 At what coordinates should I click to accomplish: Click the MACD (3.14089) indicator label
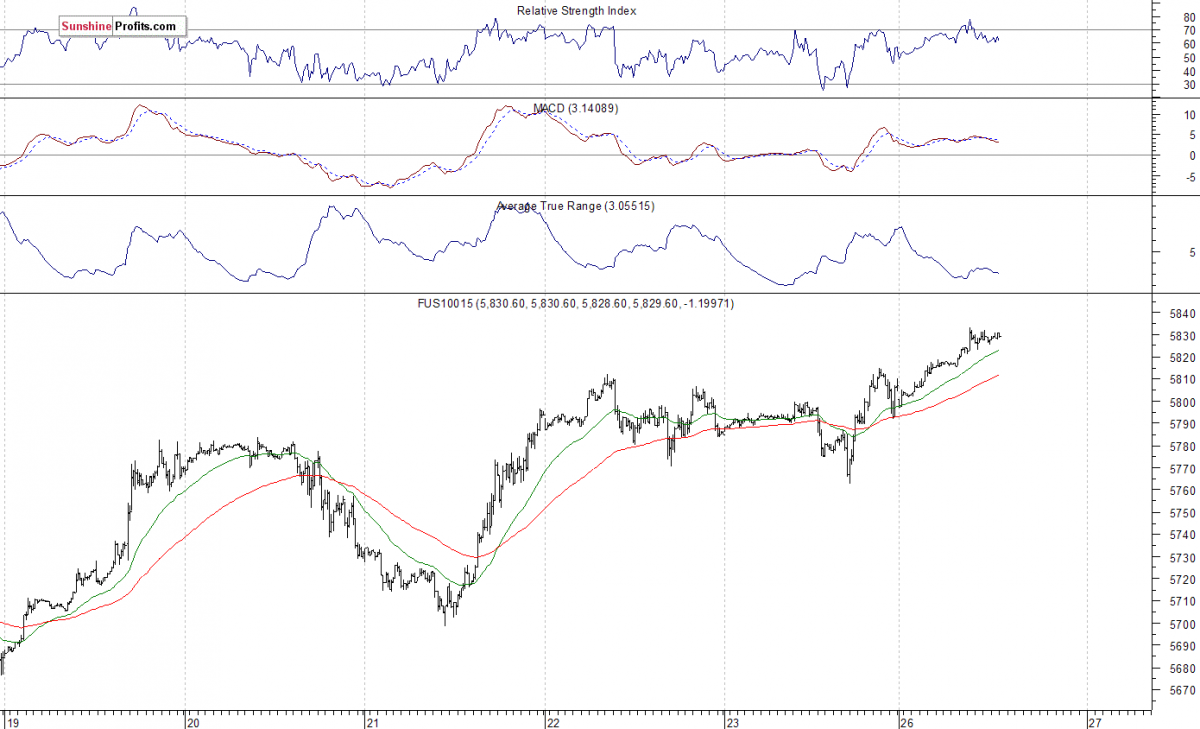tap(575, 108)
